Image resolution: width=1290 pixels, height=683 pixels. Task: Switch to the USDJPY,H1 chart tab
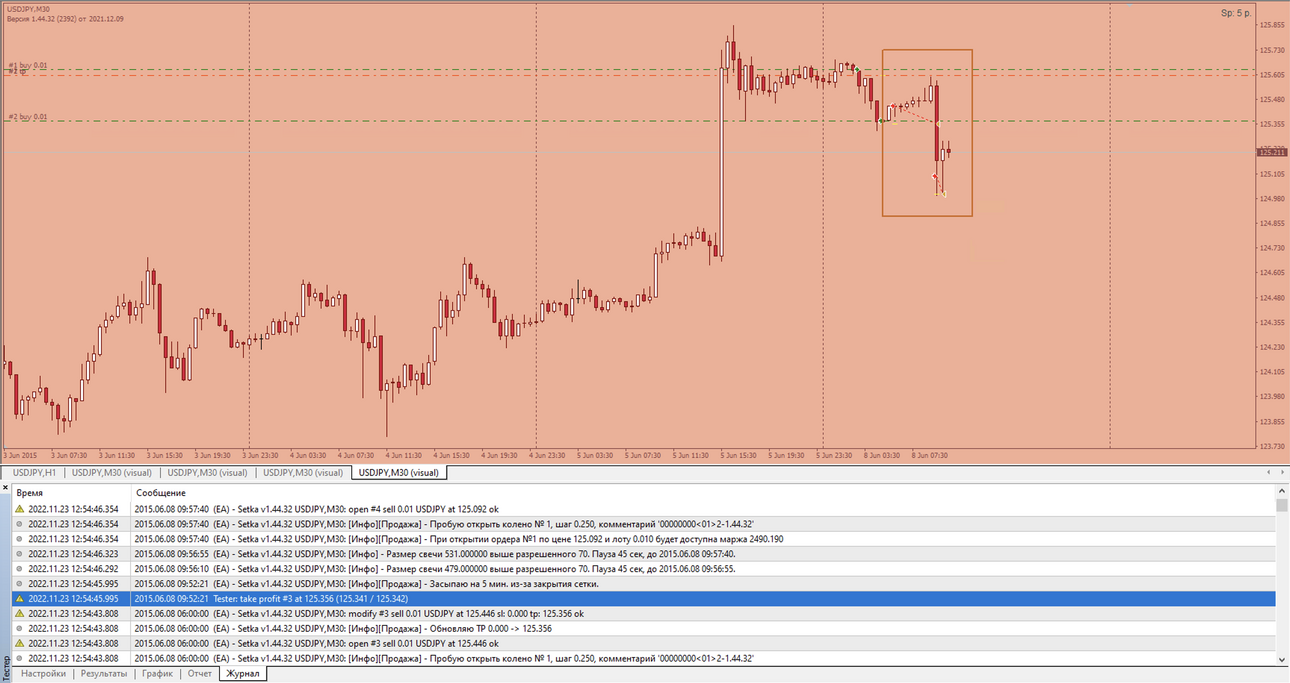[x=34, y=473]
